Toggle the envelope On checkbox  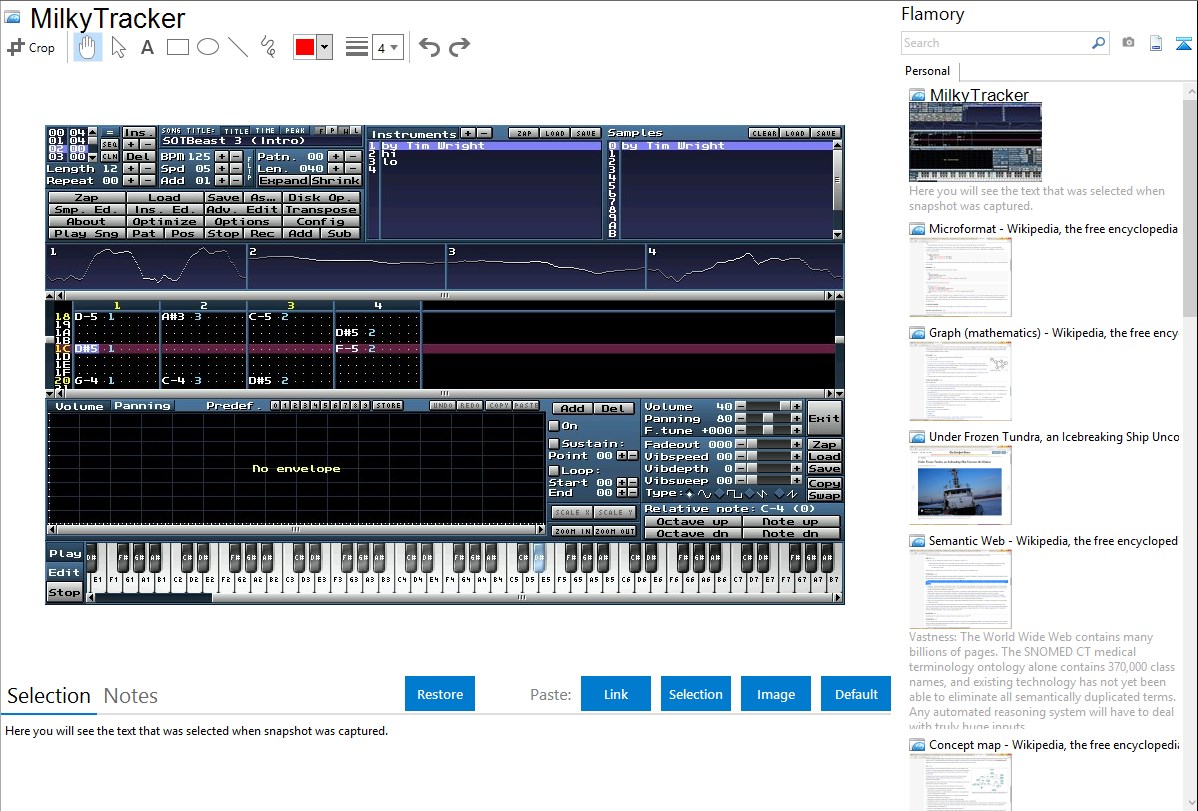point(554,426)
